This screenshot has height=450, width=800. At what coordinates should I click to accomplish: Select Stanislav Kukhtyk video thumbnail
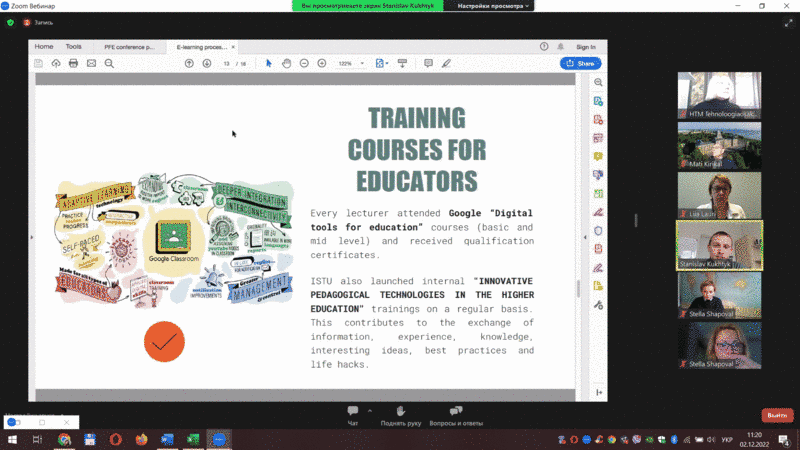pos(719,245)
